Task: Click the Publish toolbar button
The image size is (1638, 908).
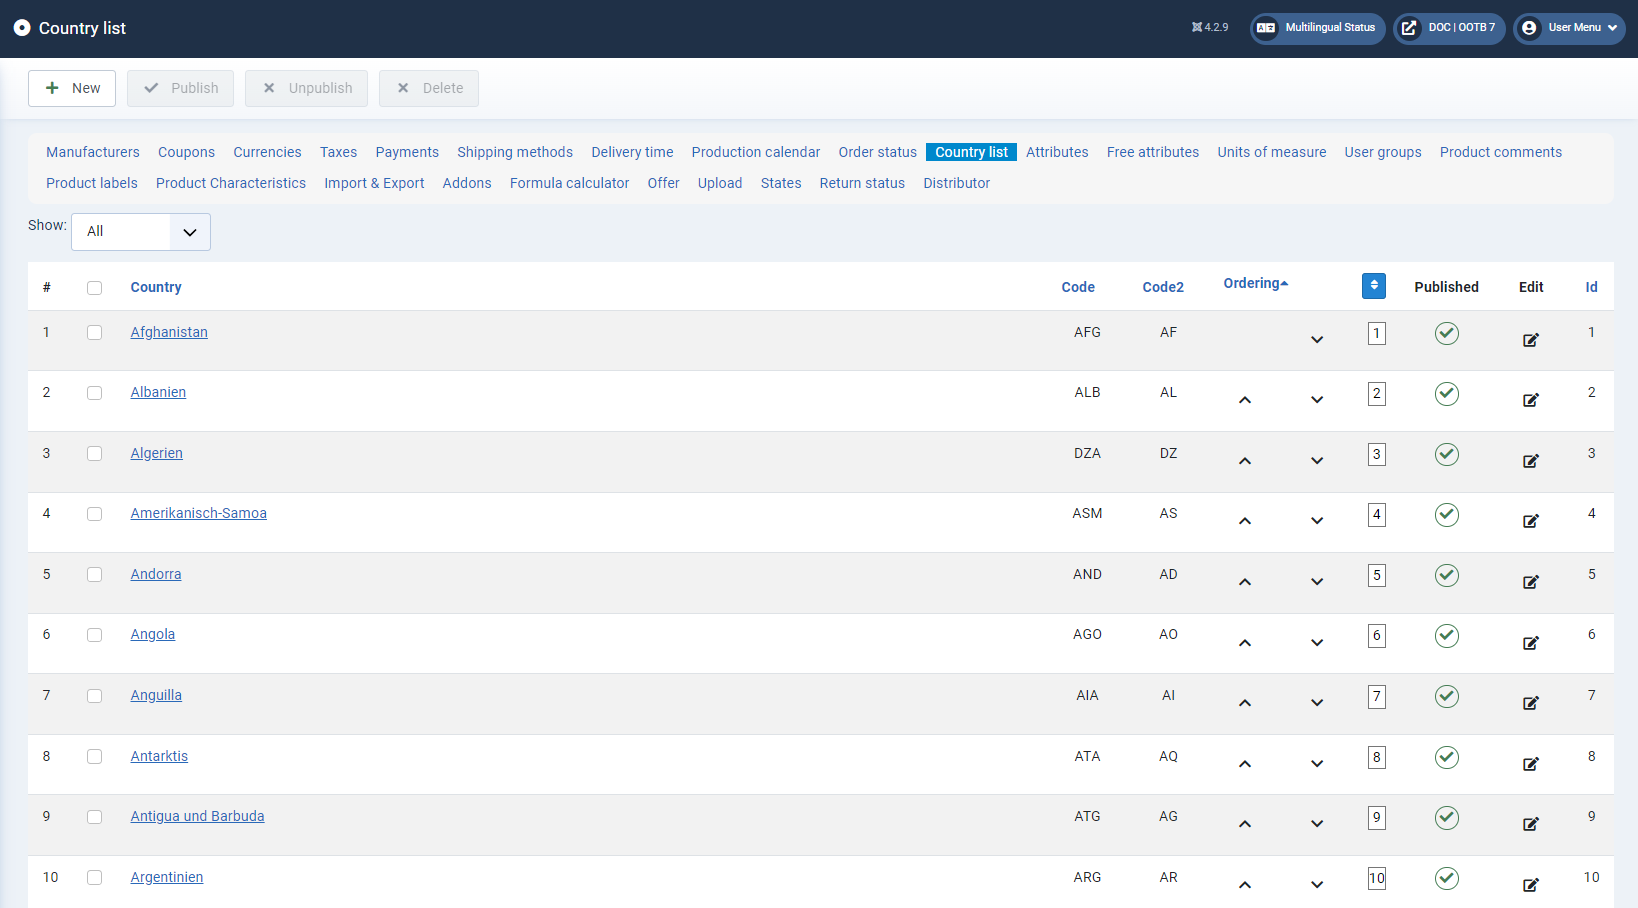Action: tap(180, 88)
